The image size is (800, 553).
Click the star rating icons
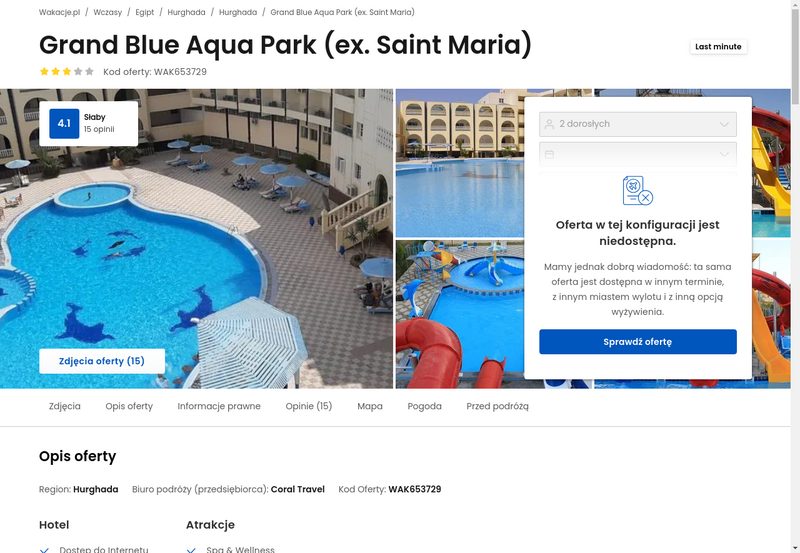click(x=67, y=71)
